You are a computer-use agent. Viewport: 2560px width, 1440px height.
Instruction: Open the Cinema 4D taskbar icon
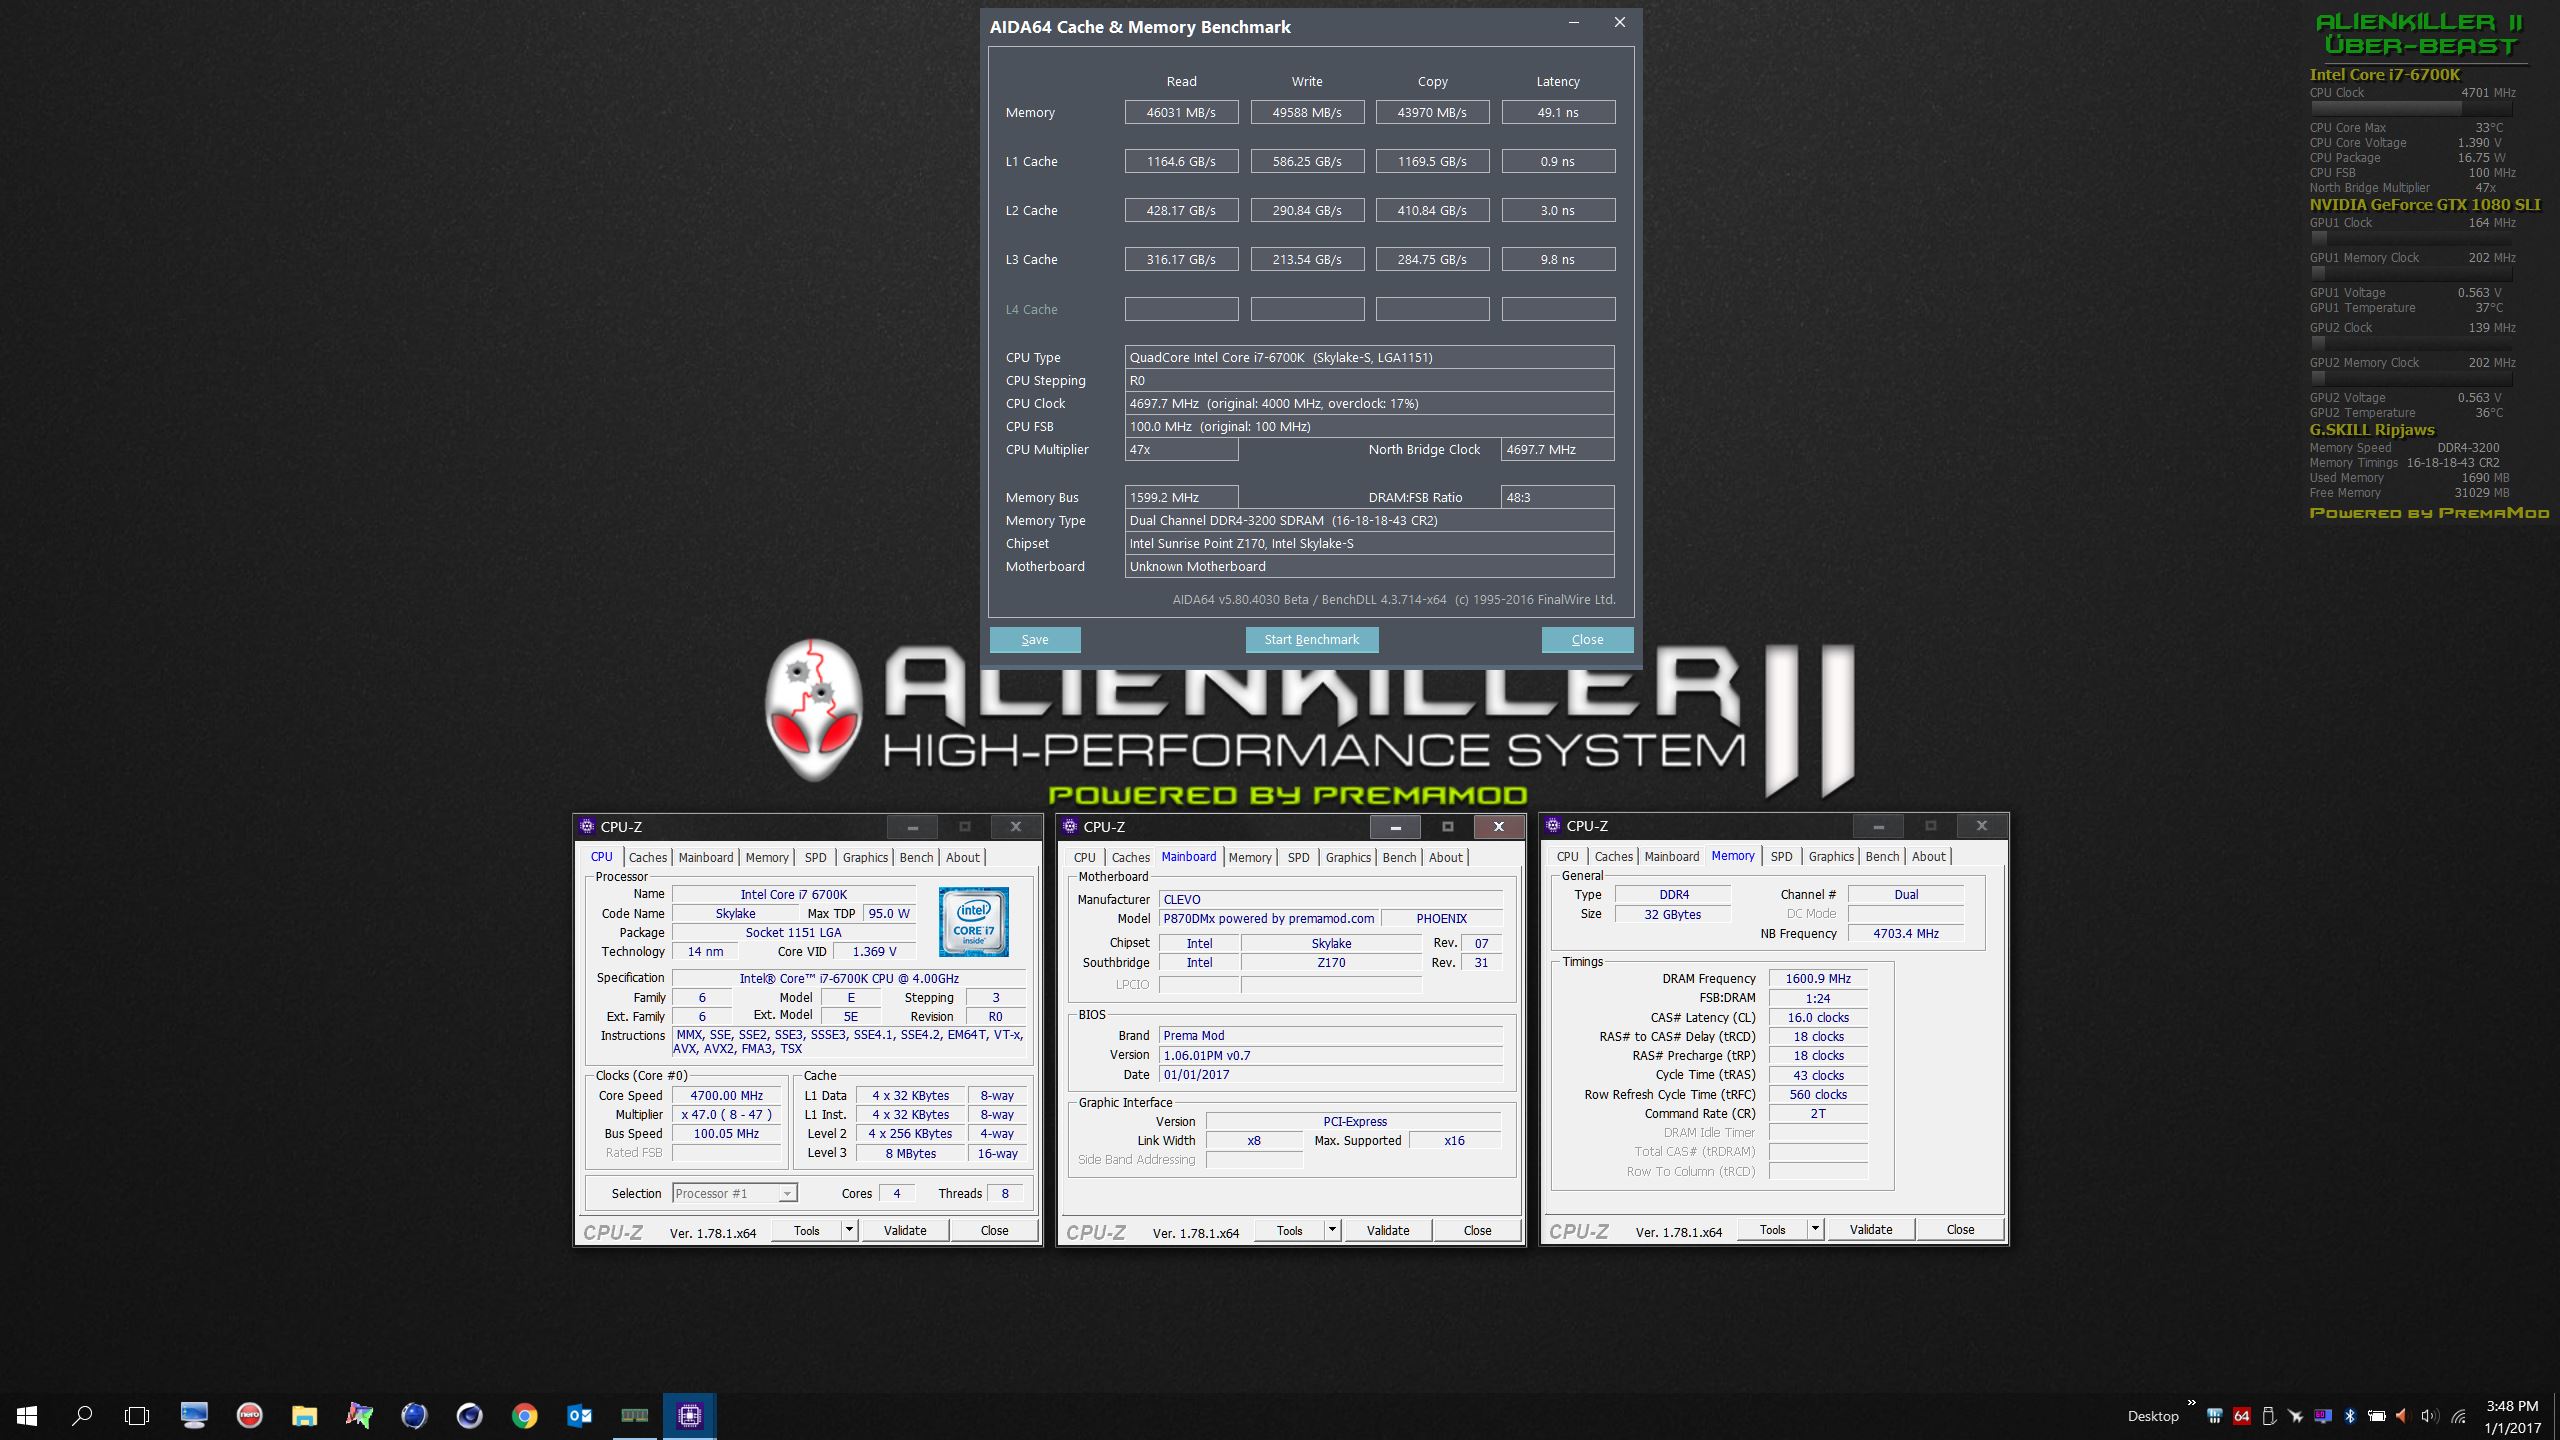click(469, 1415)
